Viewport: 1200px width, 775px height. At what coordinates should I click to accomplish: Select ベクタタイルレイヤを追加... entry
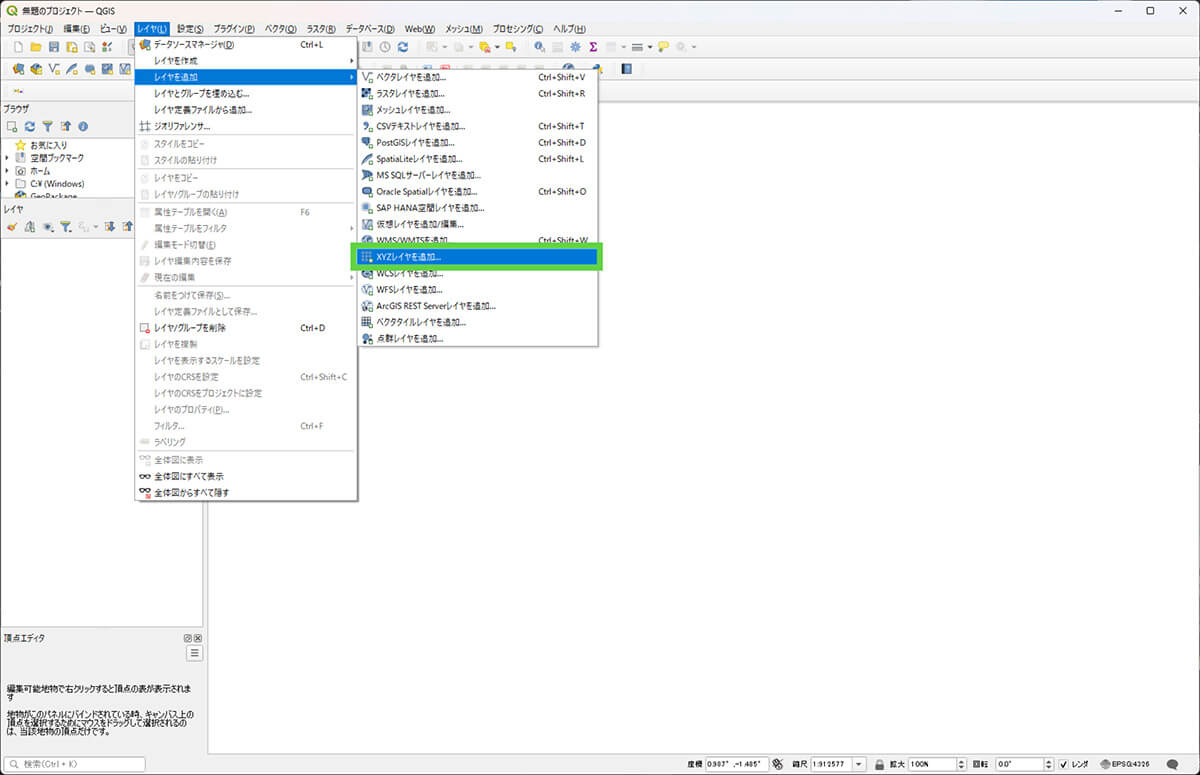(x=478, y=322)
